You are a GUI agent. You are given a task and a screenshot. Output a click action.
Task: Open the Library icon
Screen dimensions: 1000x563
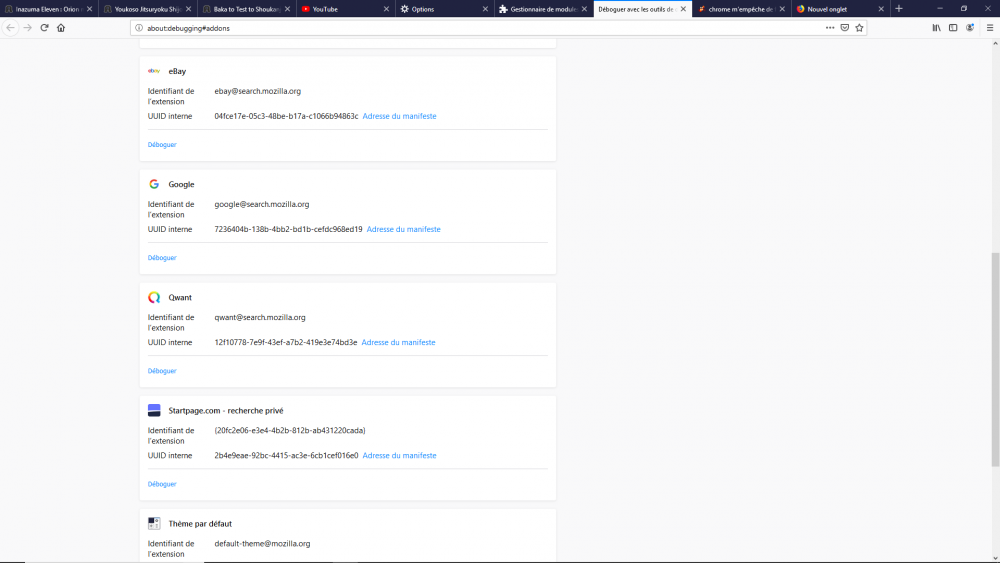tap(936, 28)
